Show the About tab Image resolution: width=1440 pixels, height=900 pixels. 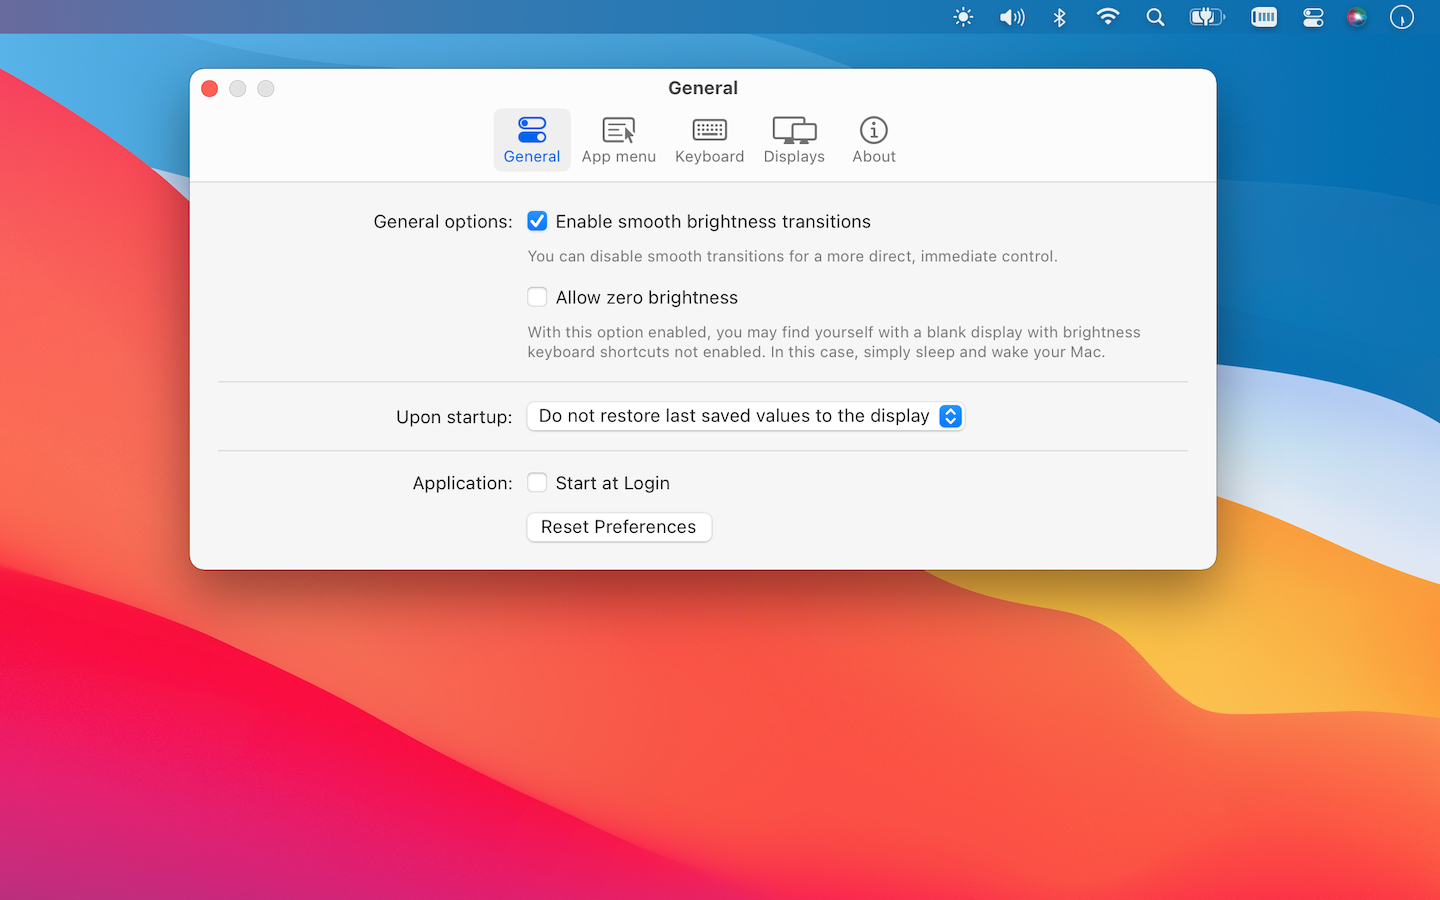pos(873,140)
